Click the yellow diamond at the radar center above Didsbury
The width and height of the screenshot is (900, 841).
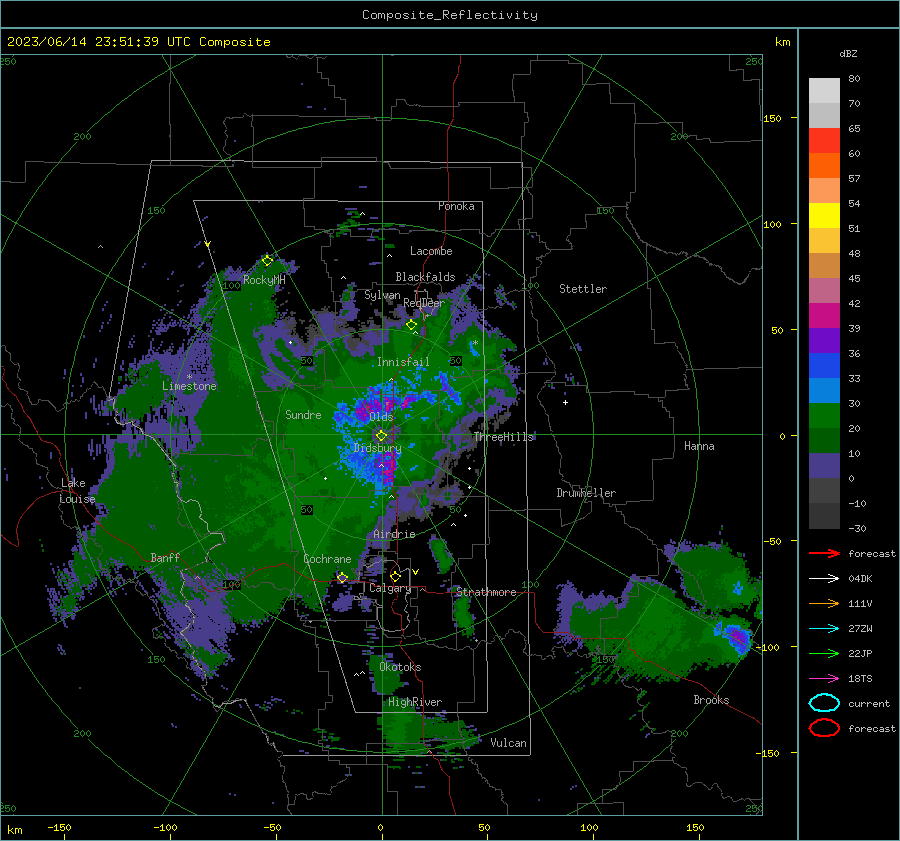coord(381,435)
